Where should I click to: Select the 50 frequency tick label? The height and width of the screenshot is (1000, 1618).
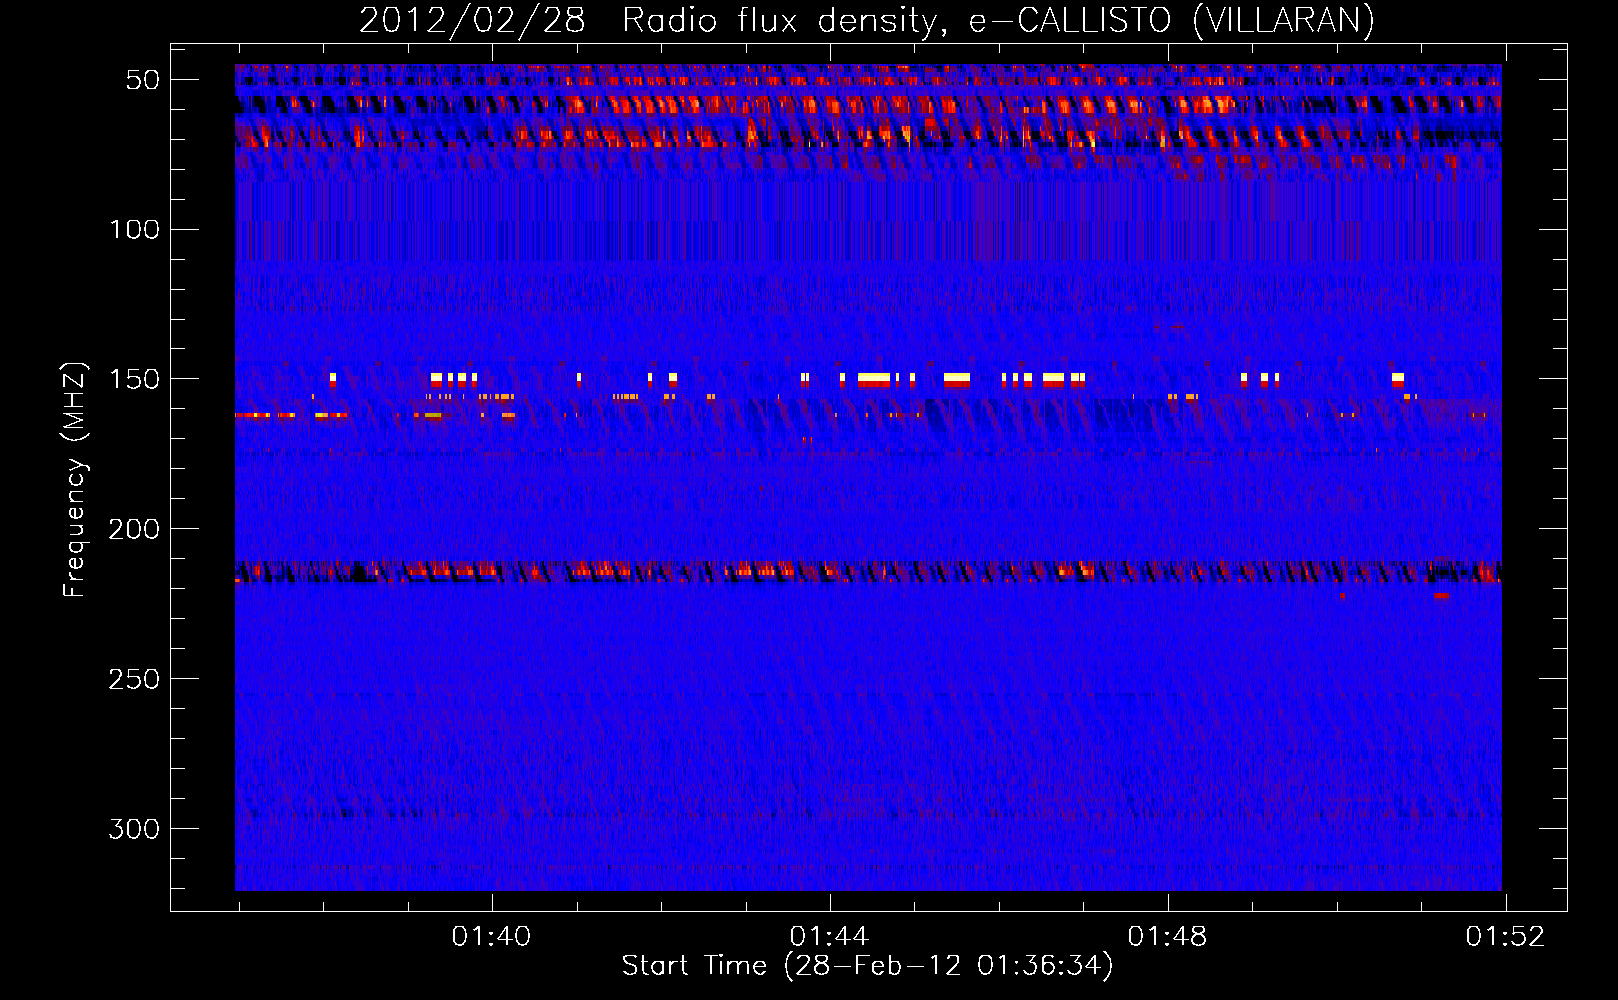[143, 80]
